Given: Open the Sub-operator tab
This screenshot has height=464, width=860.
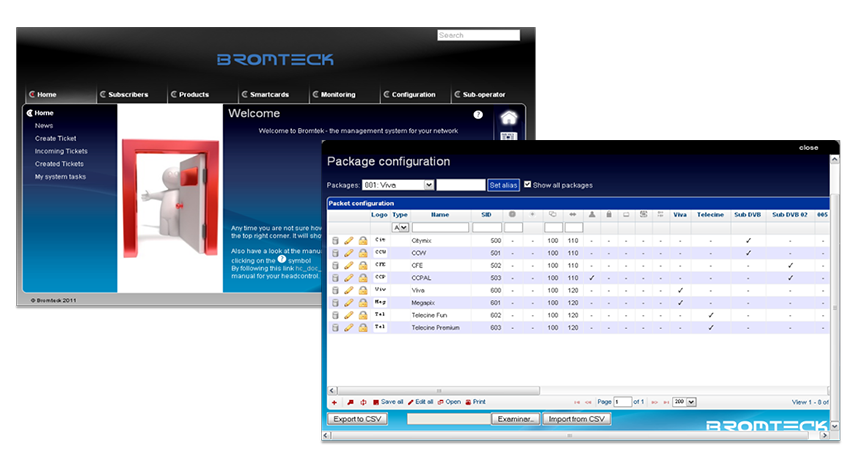Looking at the screenshot, I should click(x=480, y=94).
